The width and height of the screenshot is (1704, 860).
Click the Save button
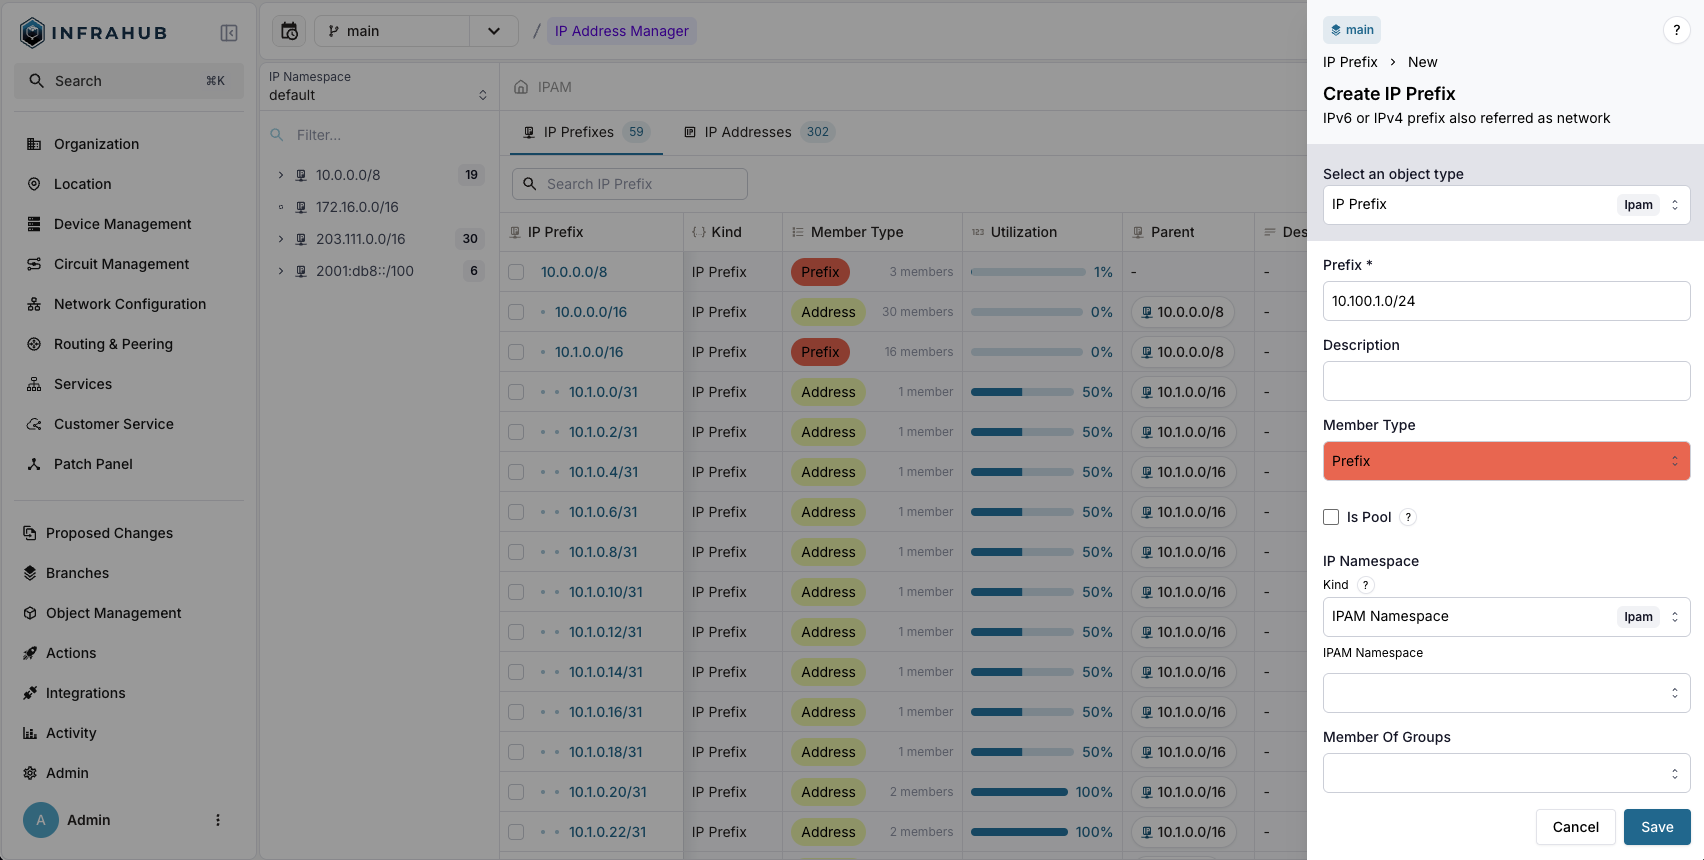coord(1656,827)
